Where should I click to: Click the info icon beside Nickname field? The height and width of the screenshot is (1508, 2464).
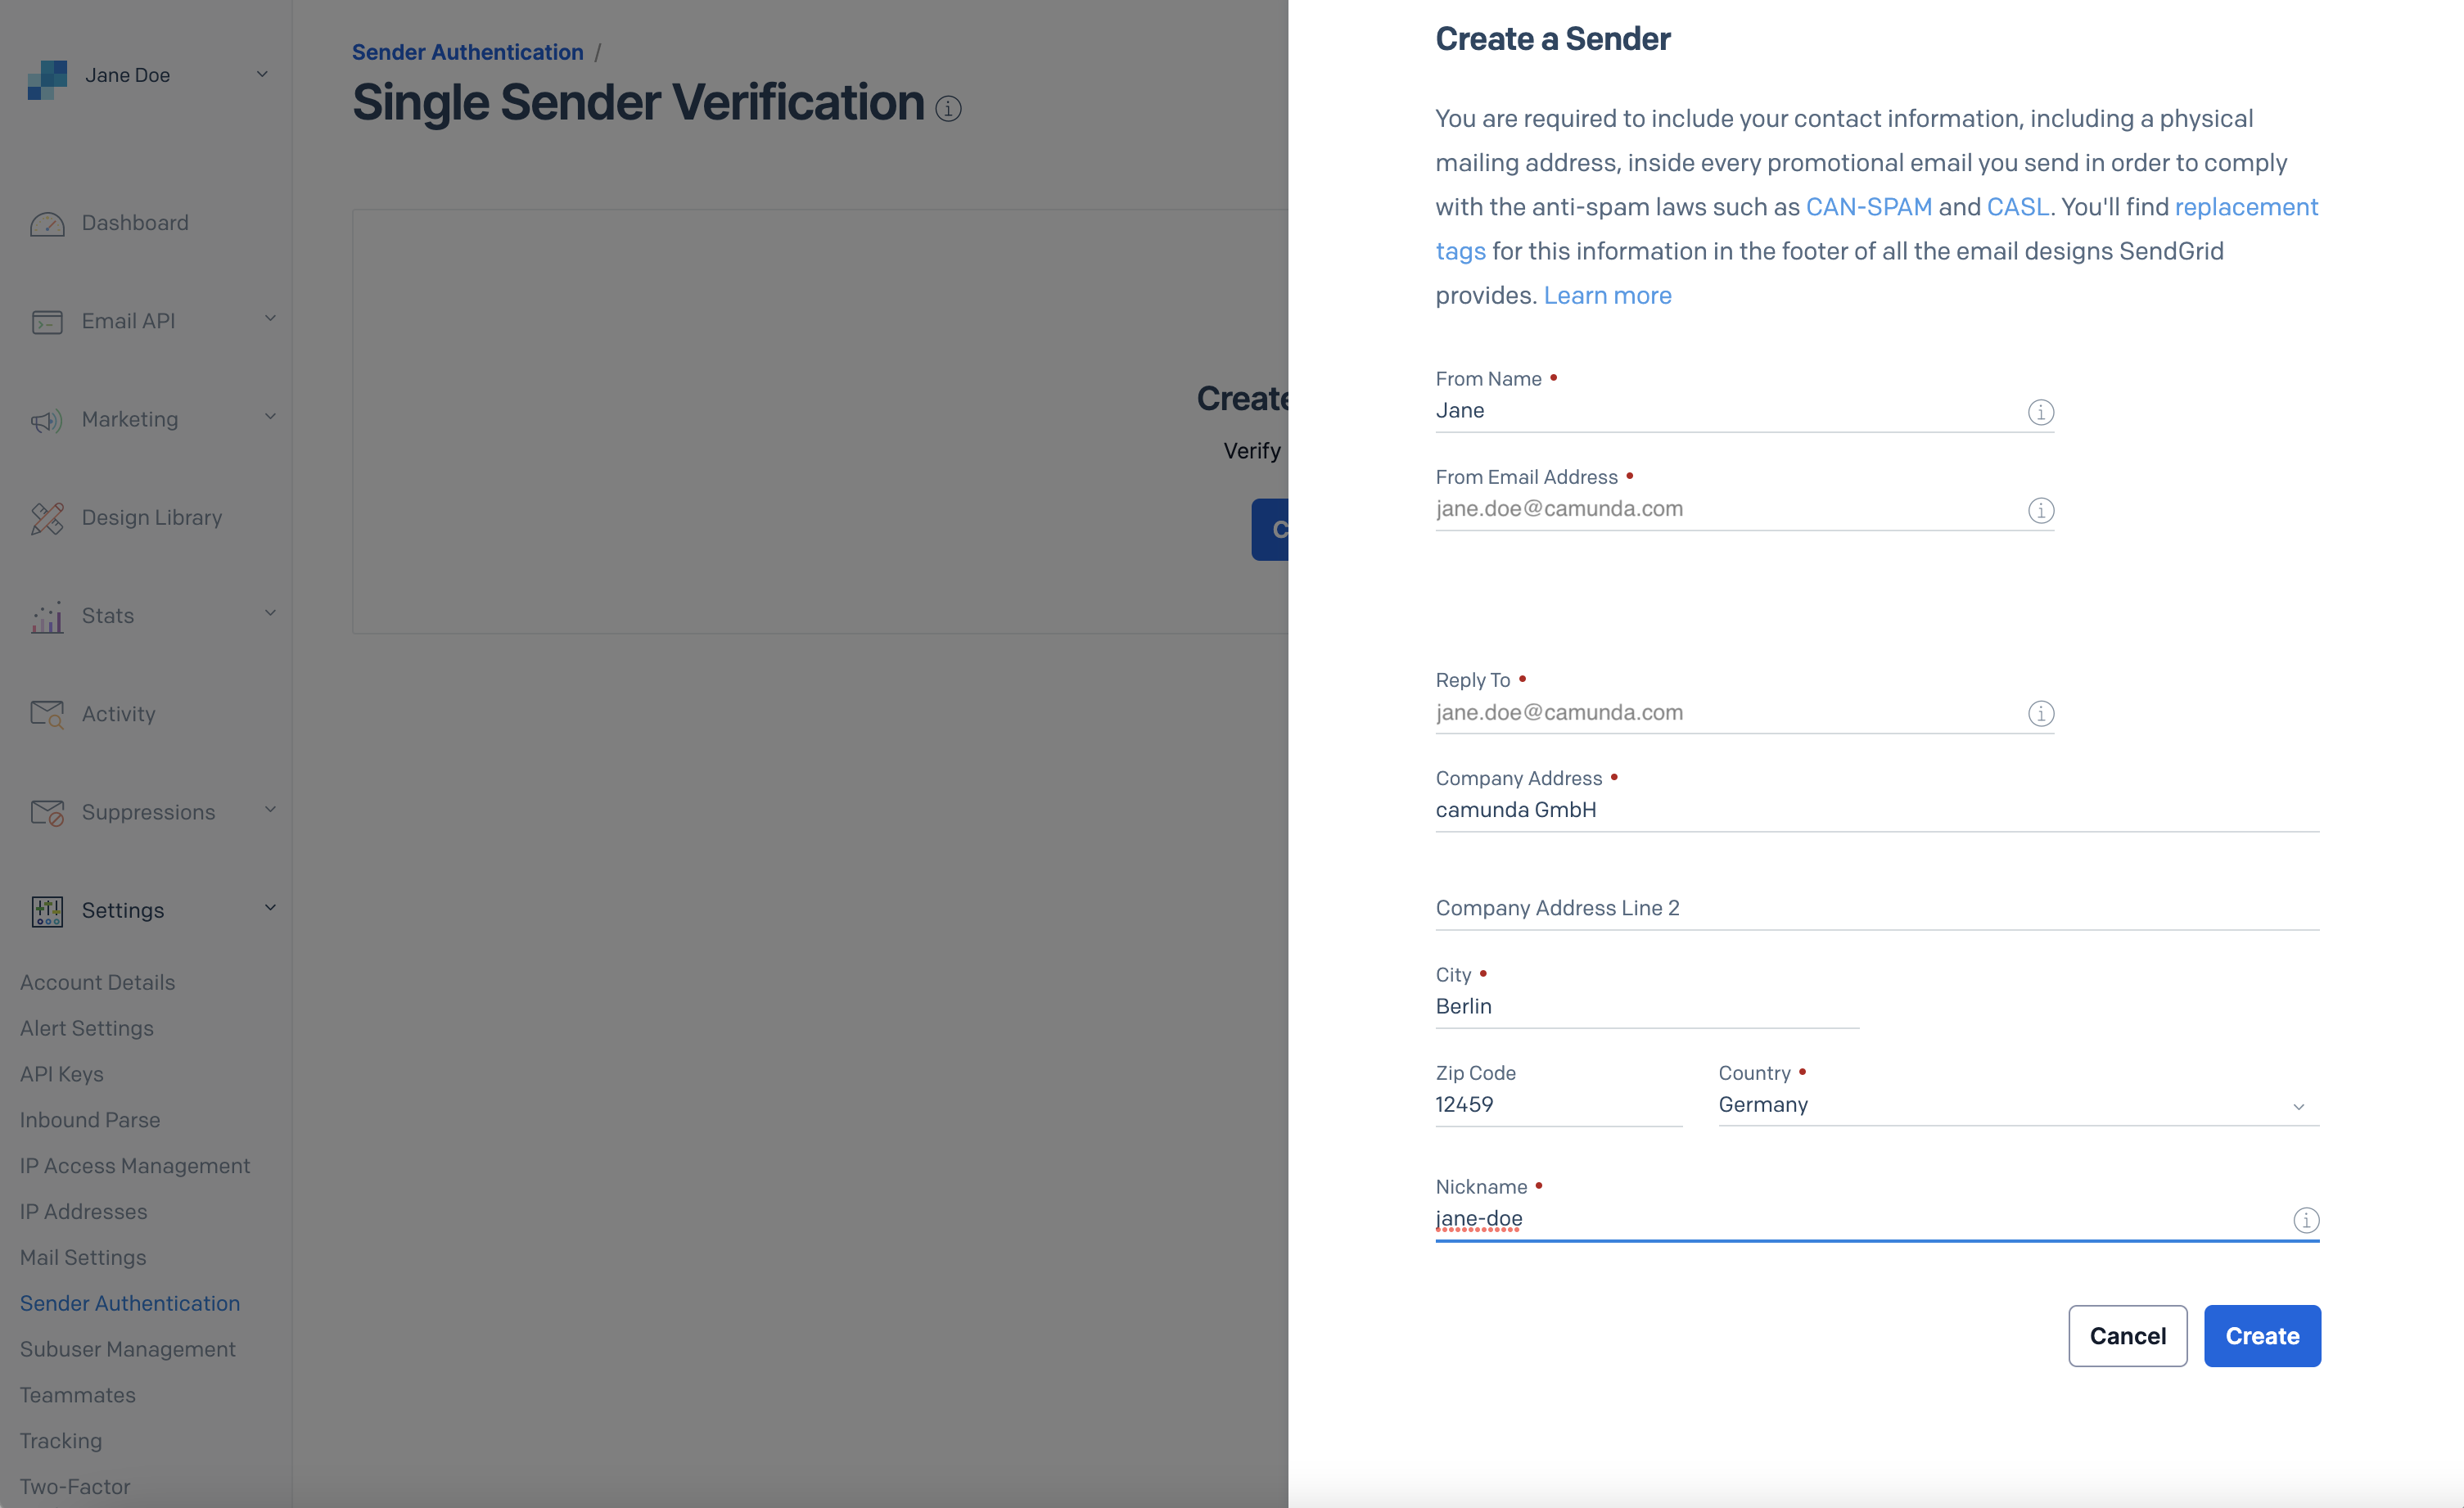[x=2307, y=1220]
